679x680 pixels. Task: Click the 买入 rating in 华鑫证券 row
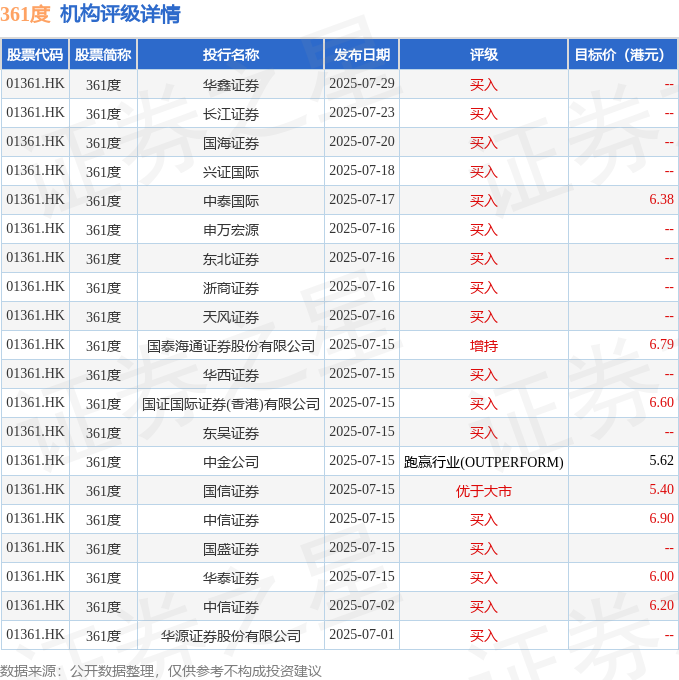(x=483, y=85)
